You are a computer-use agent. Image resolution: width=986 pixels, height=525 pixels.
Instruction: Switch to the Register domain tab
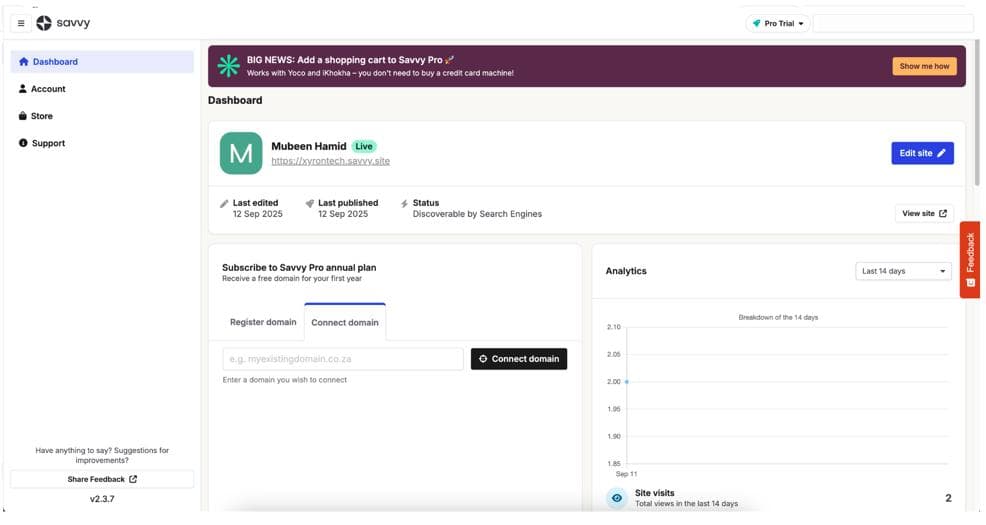tap(263, 322)
